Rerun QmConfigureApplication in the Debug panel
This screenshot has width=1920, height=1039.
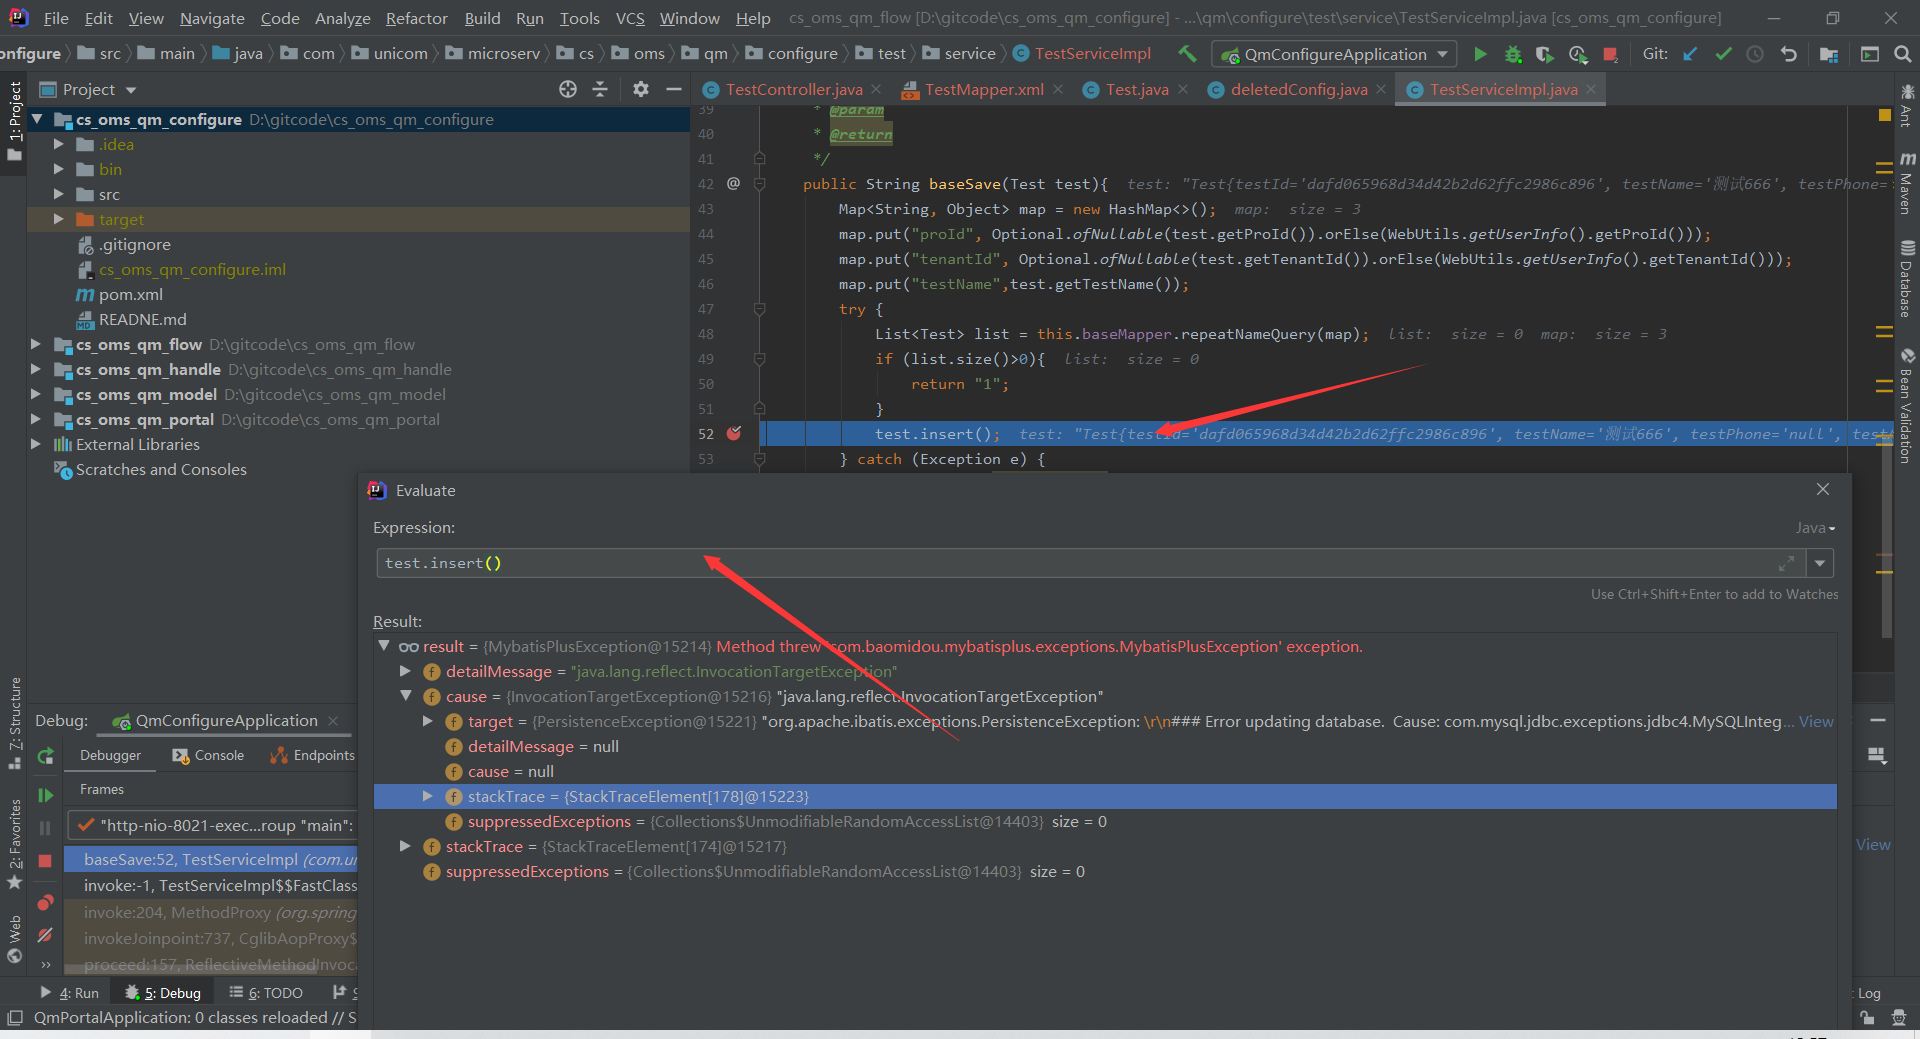click(45, 756)
